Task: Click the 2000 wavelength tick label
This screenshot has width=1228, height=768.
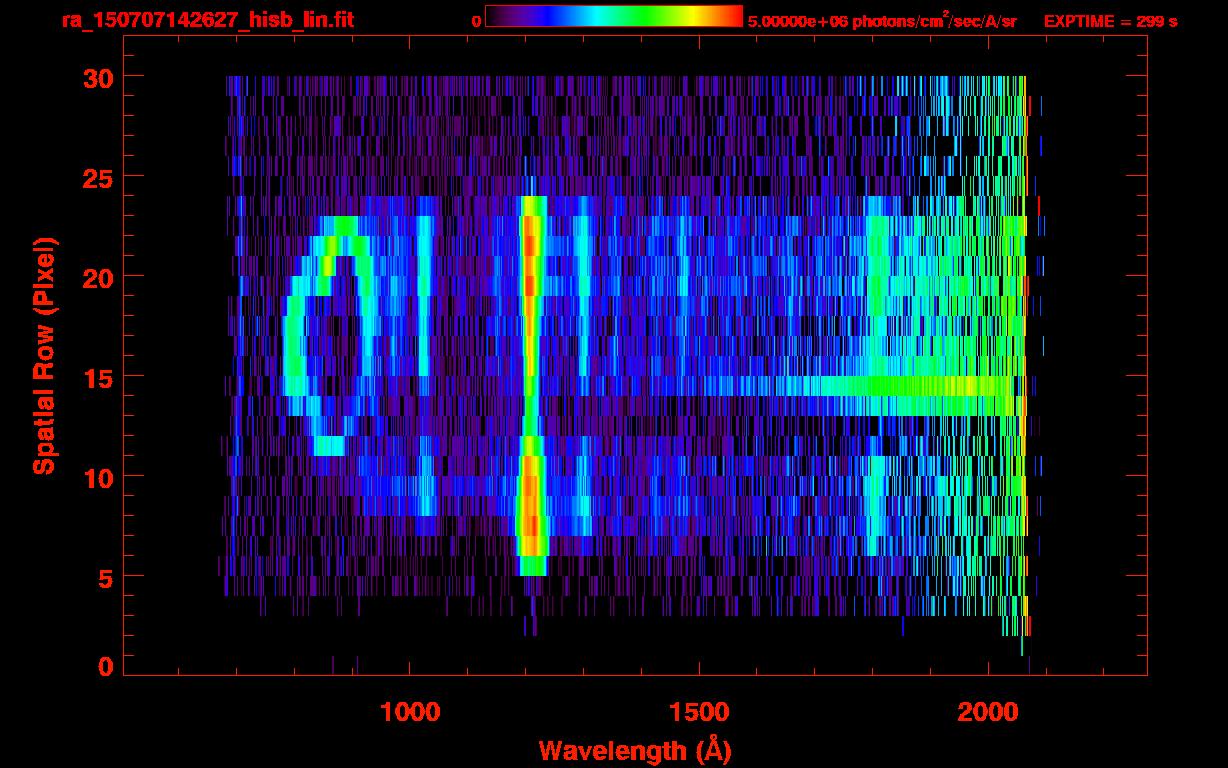Action: [x=987, y=712]
